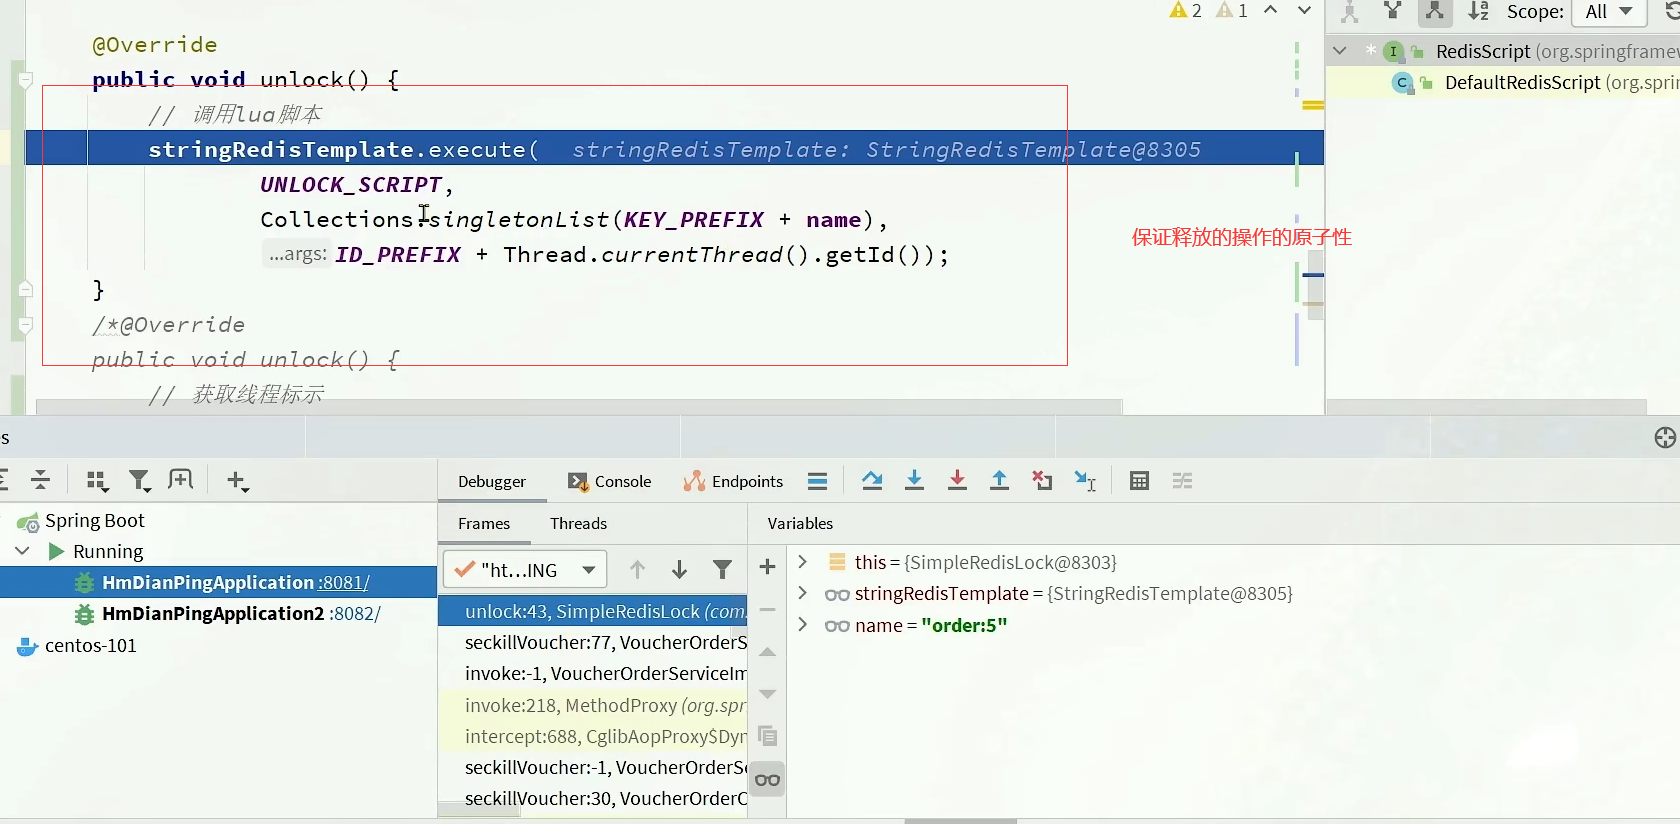Select seckillVoucher:77 stack frame

(x=593, y=642)
